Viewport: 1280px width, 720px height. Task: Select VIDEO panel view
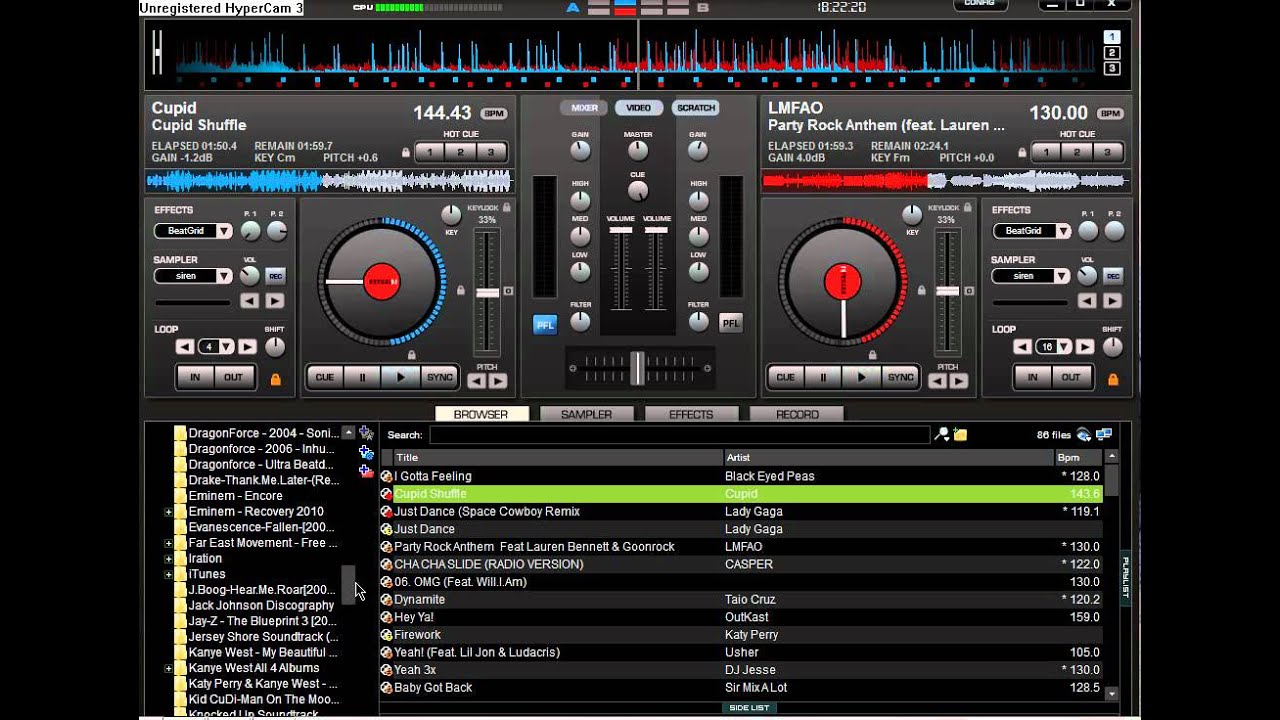(x=639, y=108)
